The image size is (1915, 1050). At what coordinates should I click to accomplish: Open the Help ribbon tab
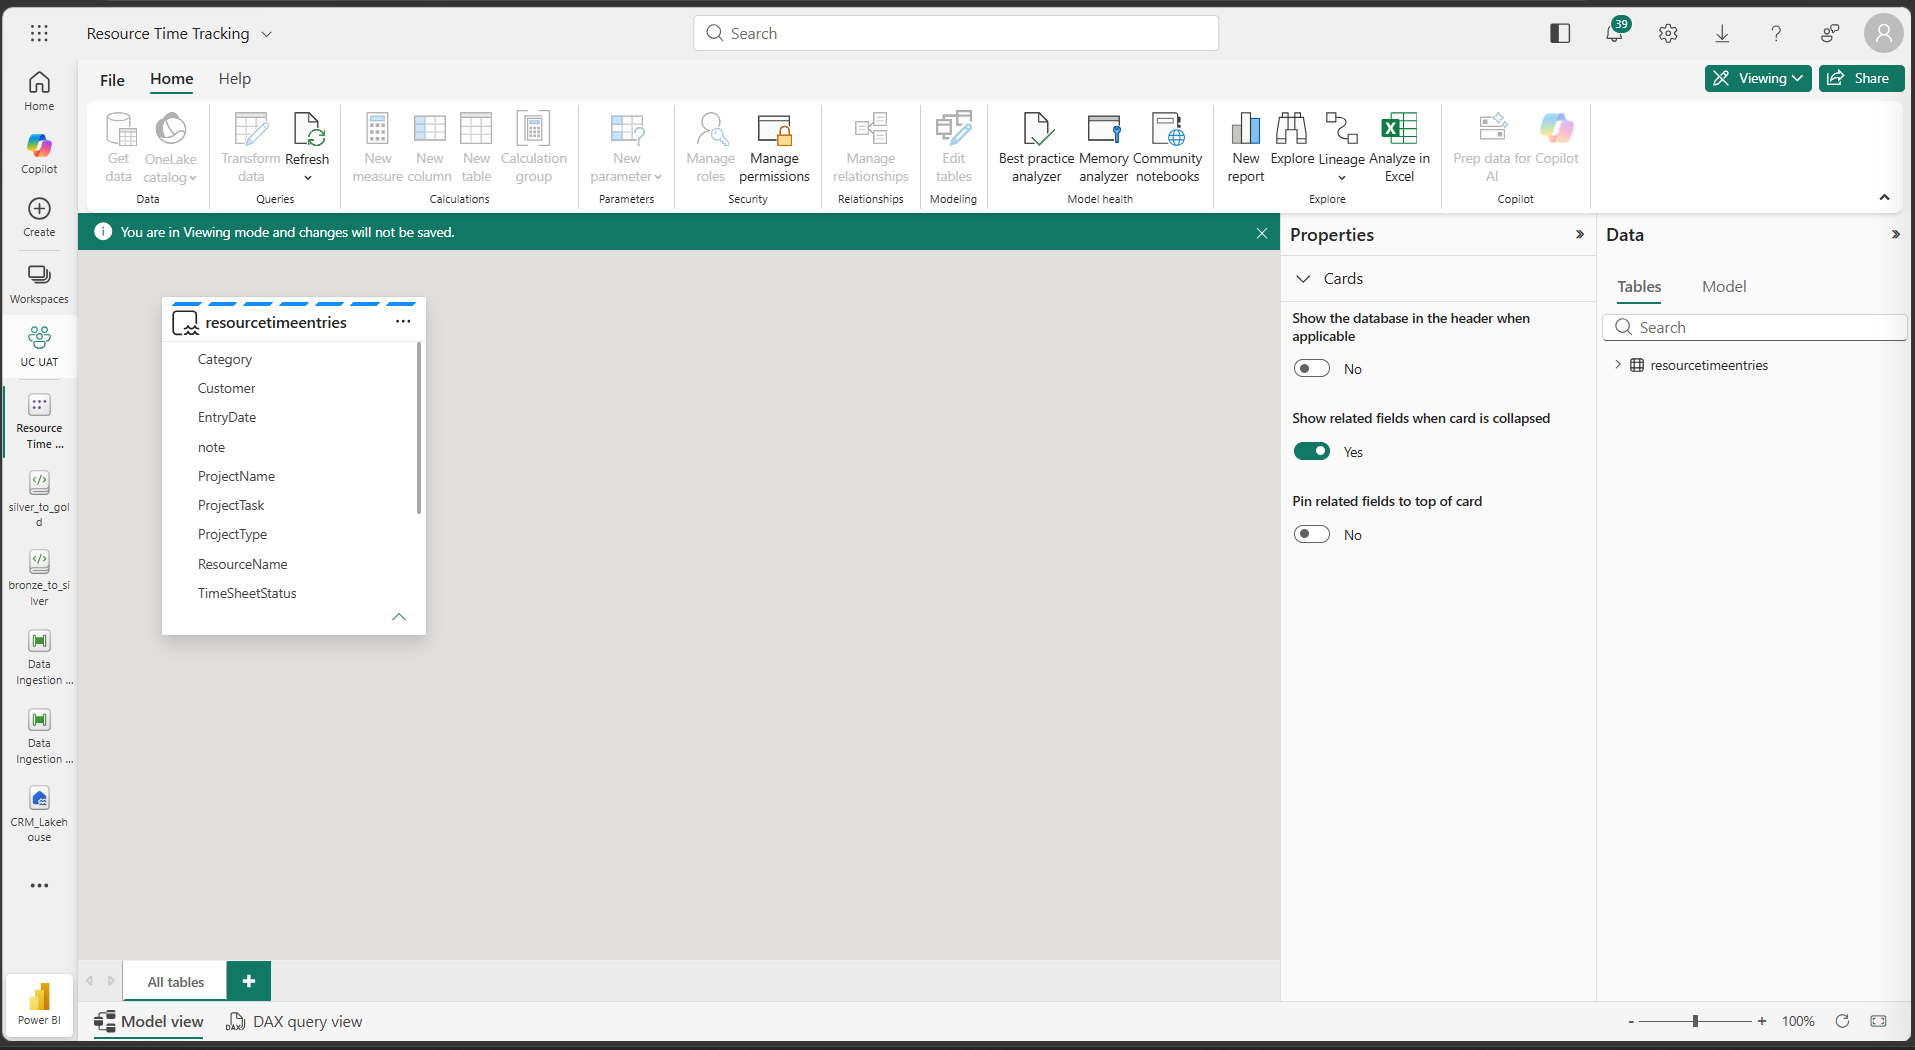point(235,79)
